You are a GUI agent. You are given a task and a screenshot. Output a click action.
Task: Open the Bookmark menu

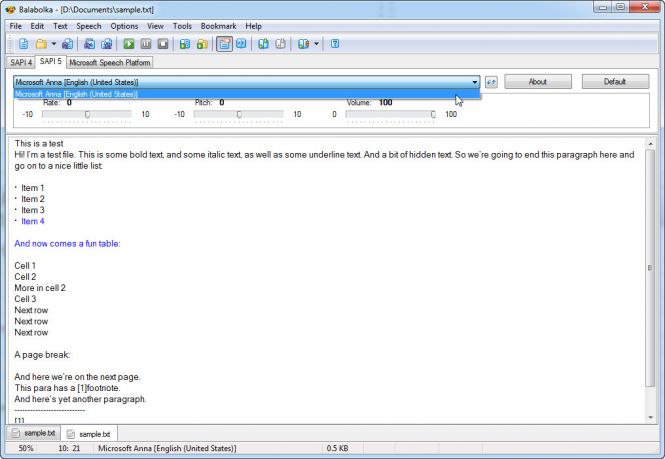218,25
